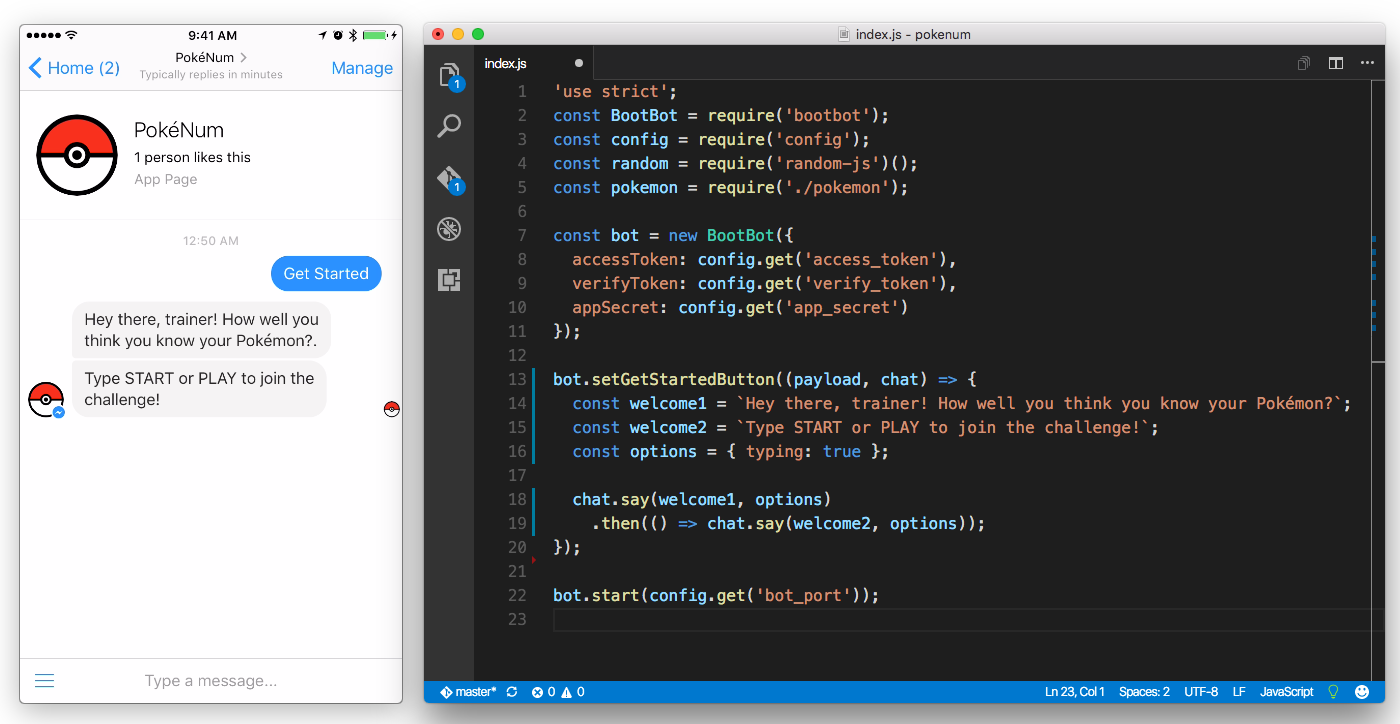The image size is (1400, 724).
Task: Click the Manage link in Messenger
Action: (x=362, y=68)
